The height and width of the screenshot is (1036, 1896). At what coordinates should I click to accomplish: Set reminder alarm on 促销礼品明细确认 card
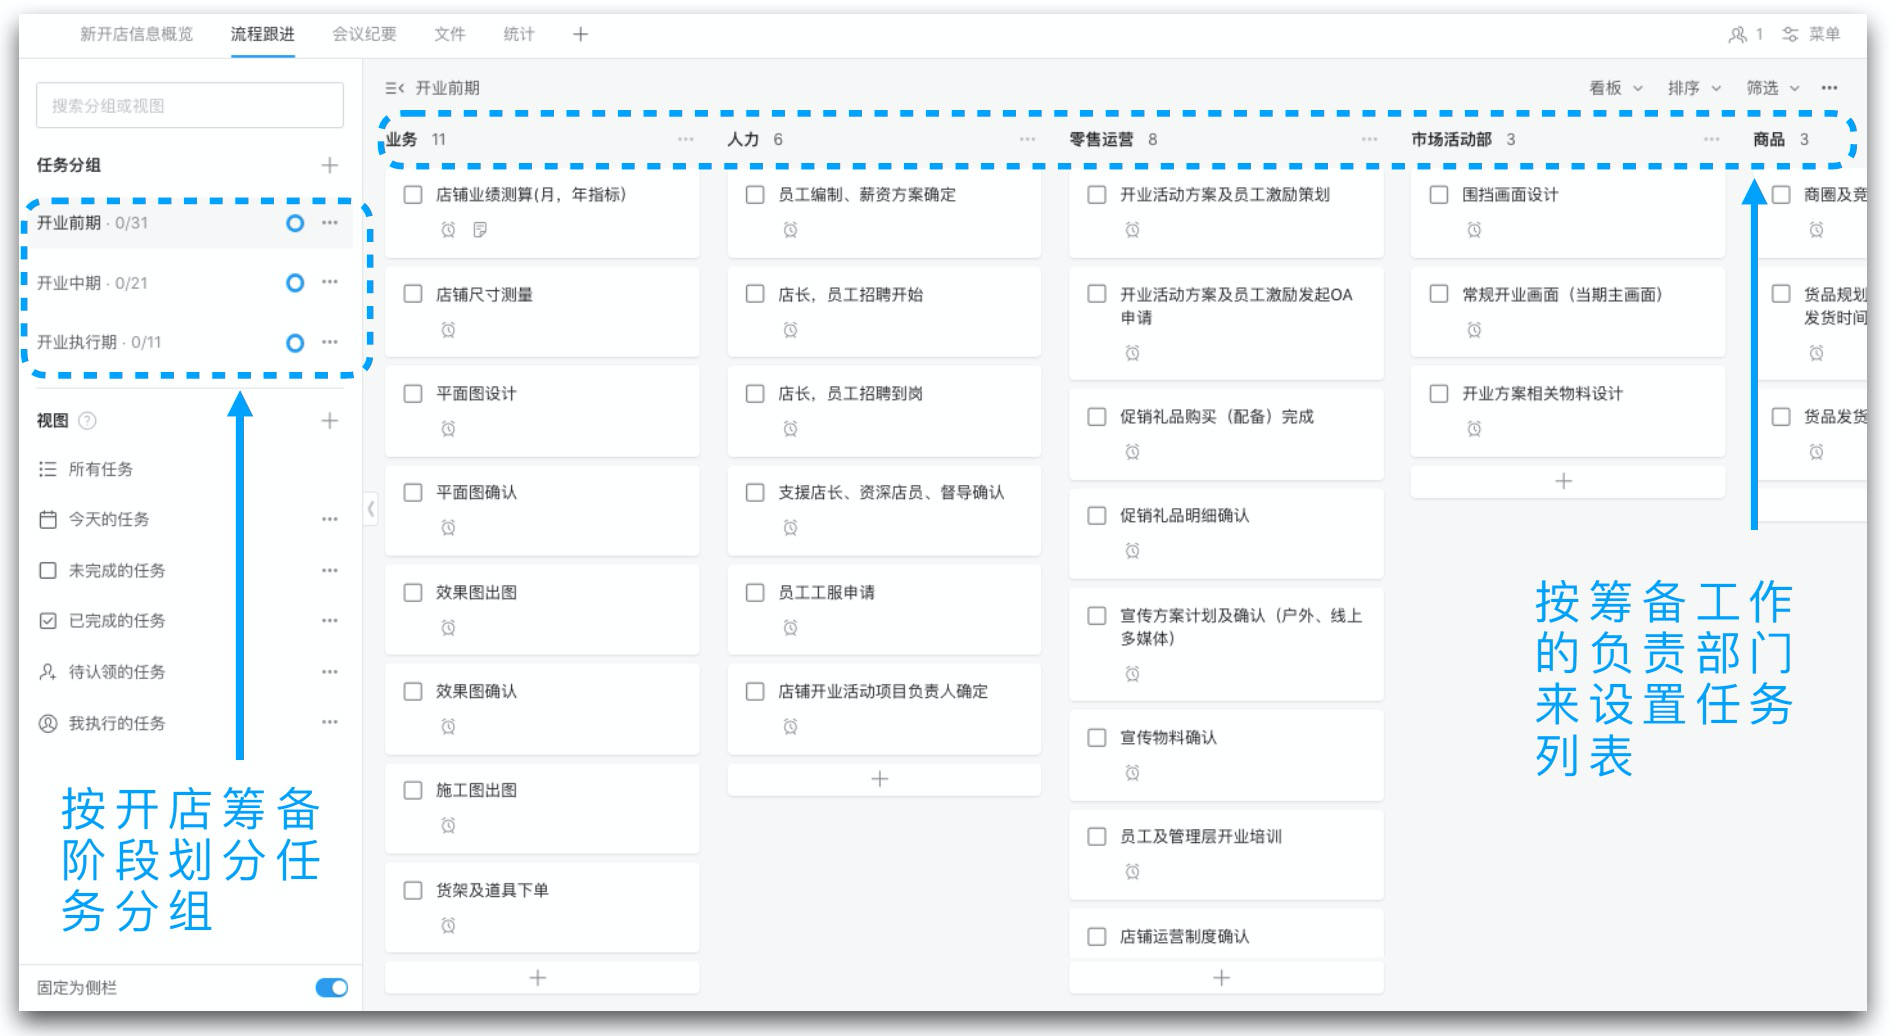pyautogui.click(x=1132, y=551)
